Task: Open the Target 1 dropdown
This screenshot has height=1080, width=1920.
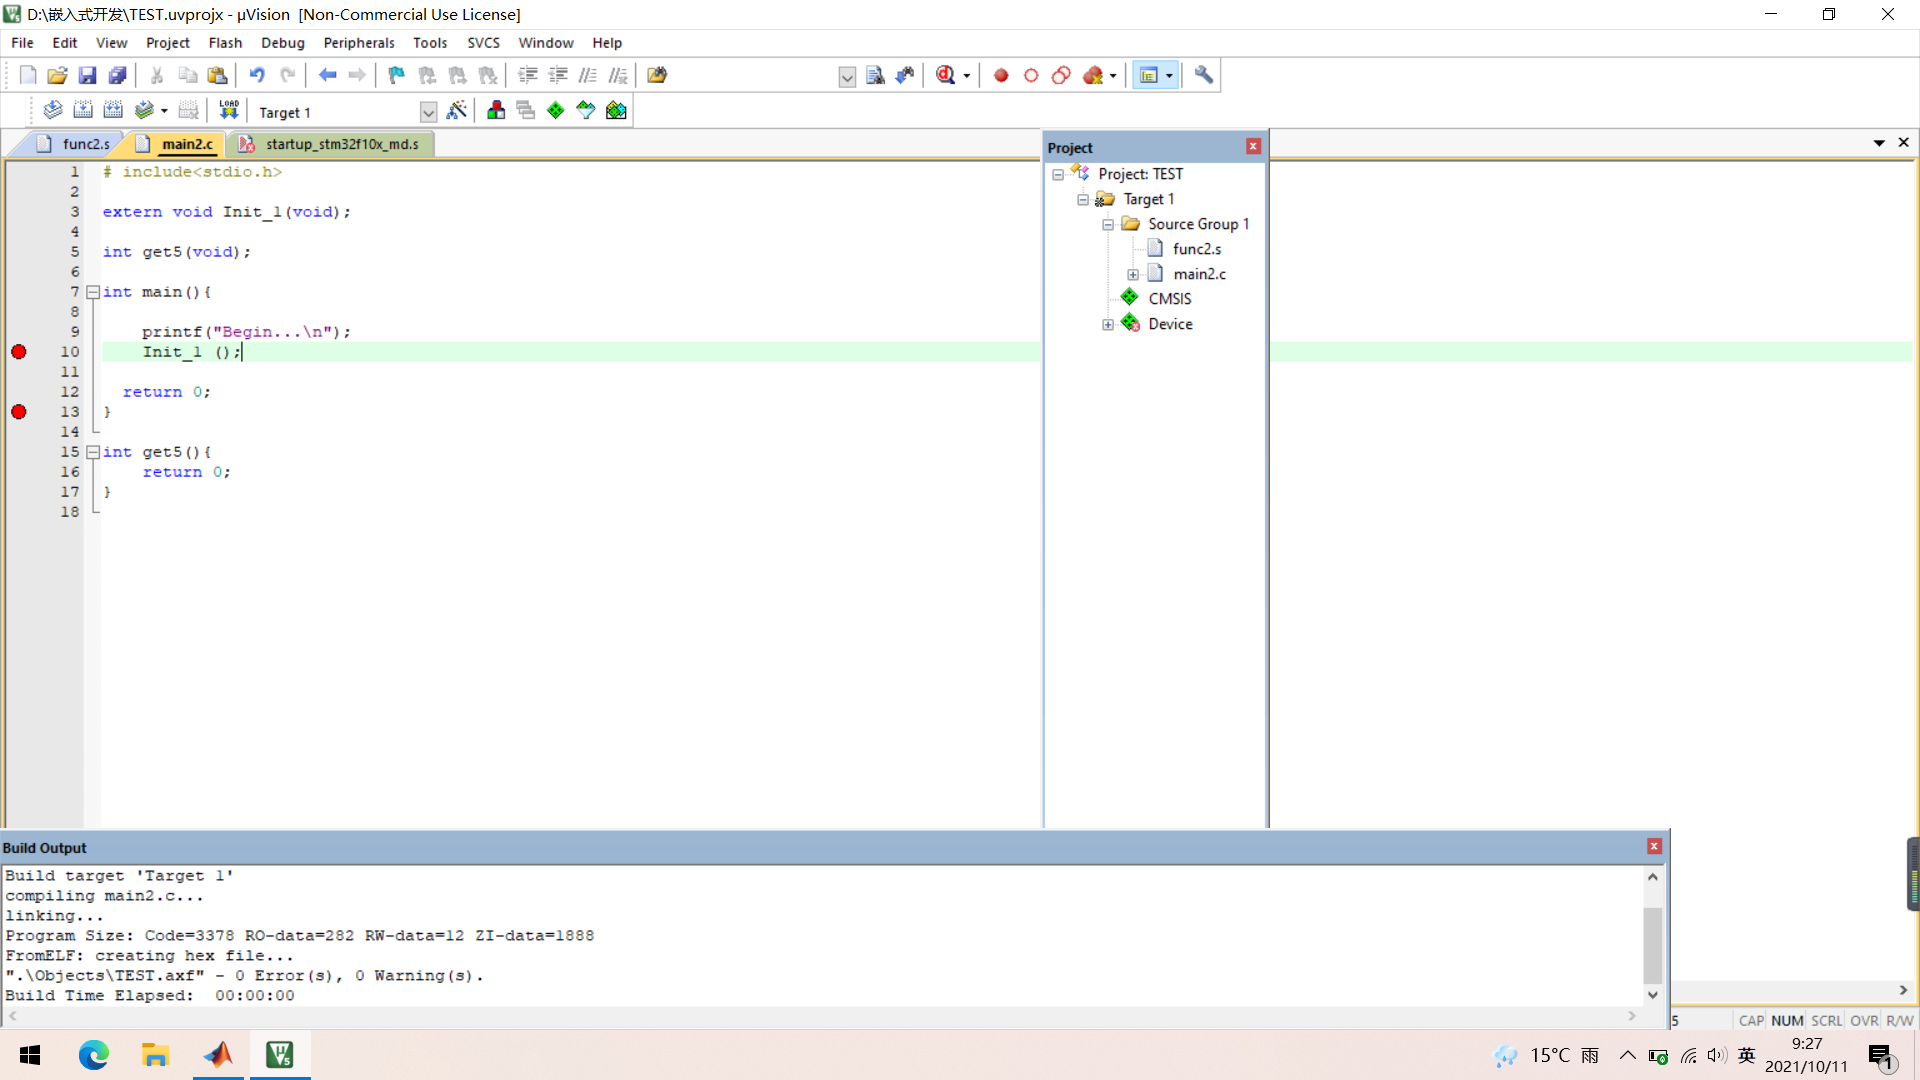Action: (x=428, y=112)
